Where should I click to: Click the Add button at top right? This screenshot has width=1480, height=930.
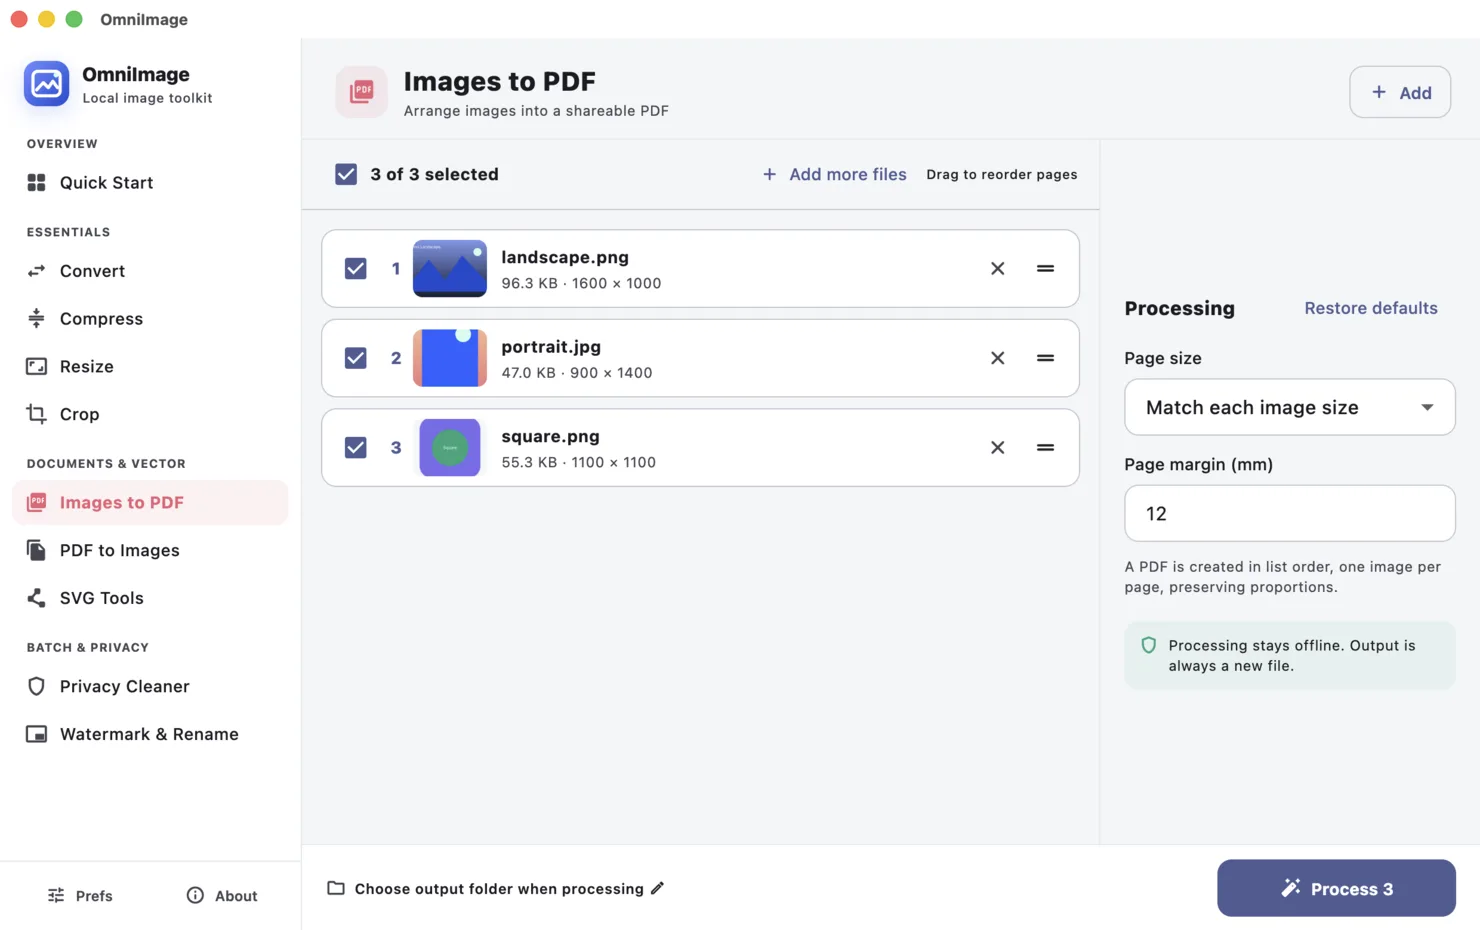pyautogui.click(x=1399, y=92)
